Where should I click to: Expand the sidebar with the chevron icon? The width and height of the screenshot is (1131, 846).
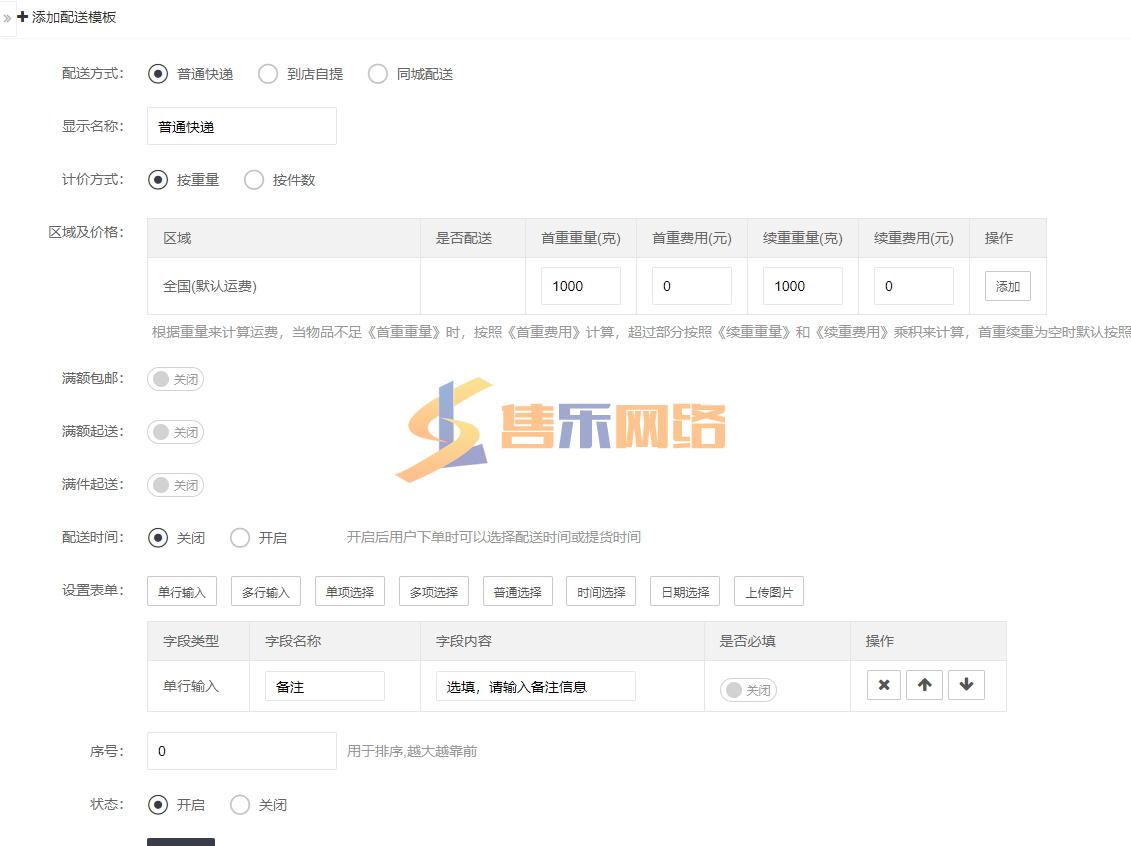click(x=7, y=18)
